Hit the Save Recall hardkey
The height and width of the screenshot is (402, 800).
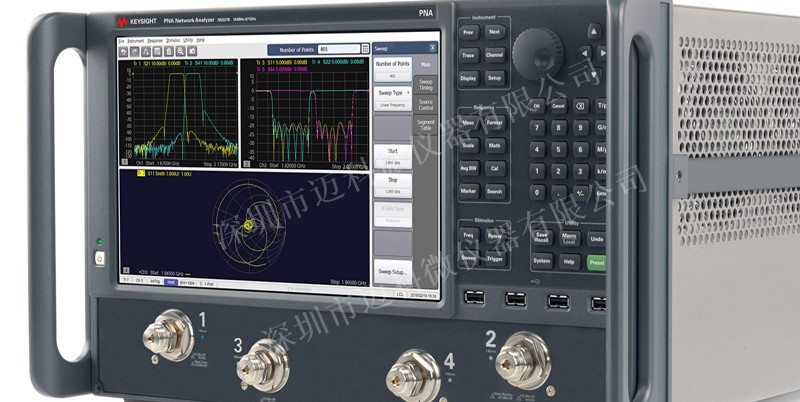click(542, 238)
